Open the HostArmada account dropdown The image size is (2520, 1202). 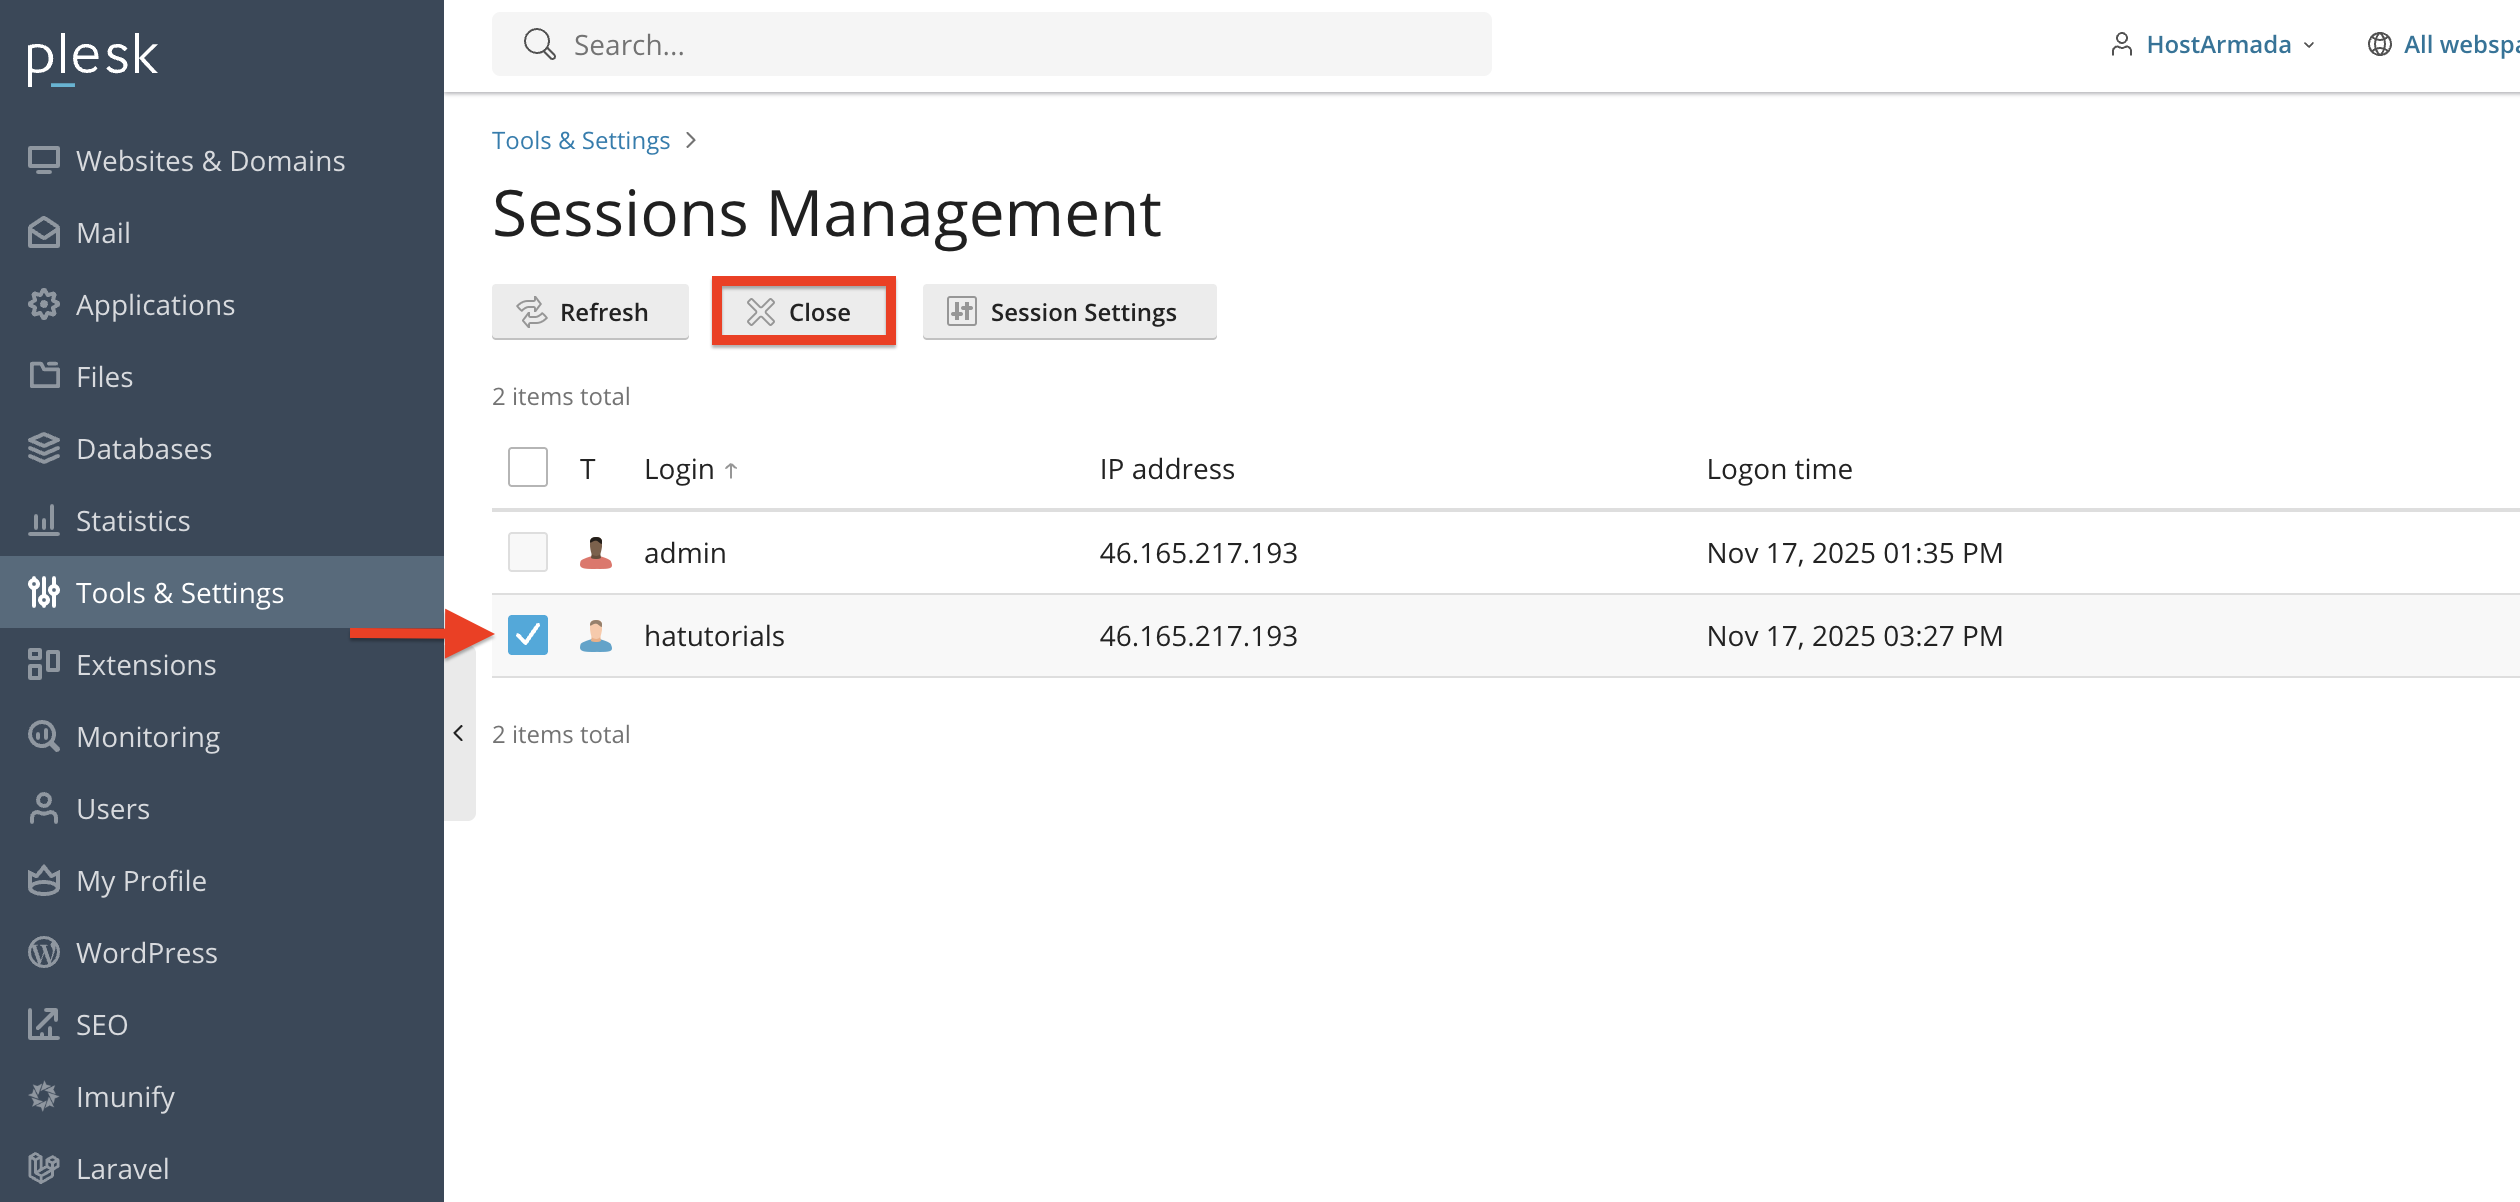[2212, 44]
